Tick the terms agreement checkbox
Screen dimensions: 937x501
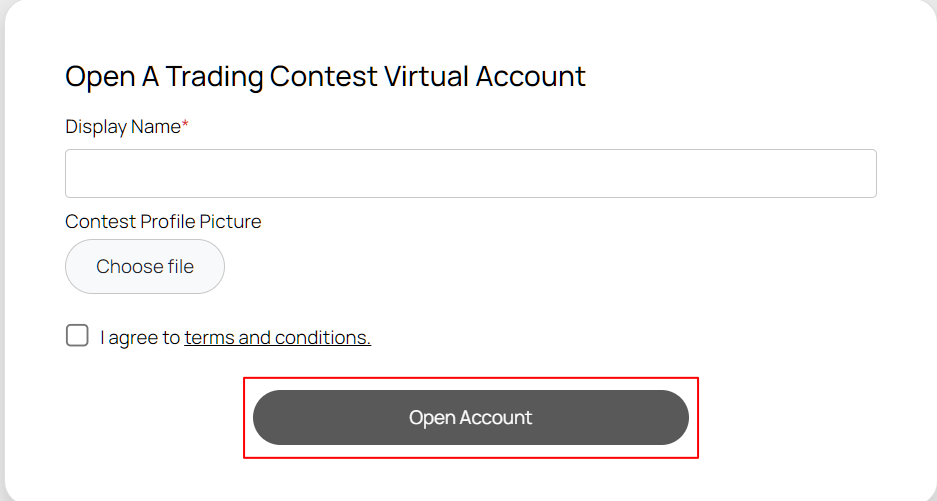click(77, 336)
